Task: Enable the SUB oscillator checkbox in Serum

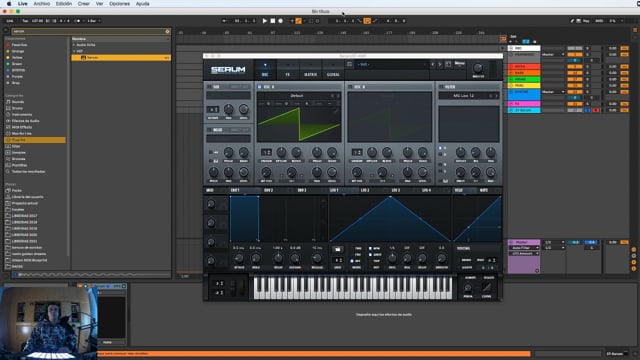Action: click(x=209, y=87)
